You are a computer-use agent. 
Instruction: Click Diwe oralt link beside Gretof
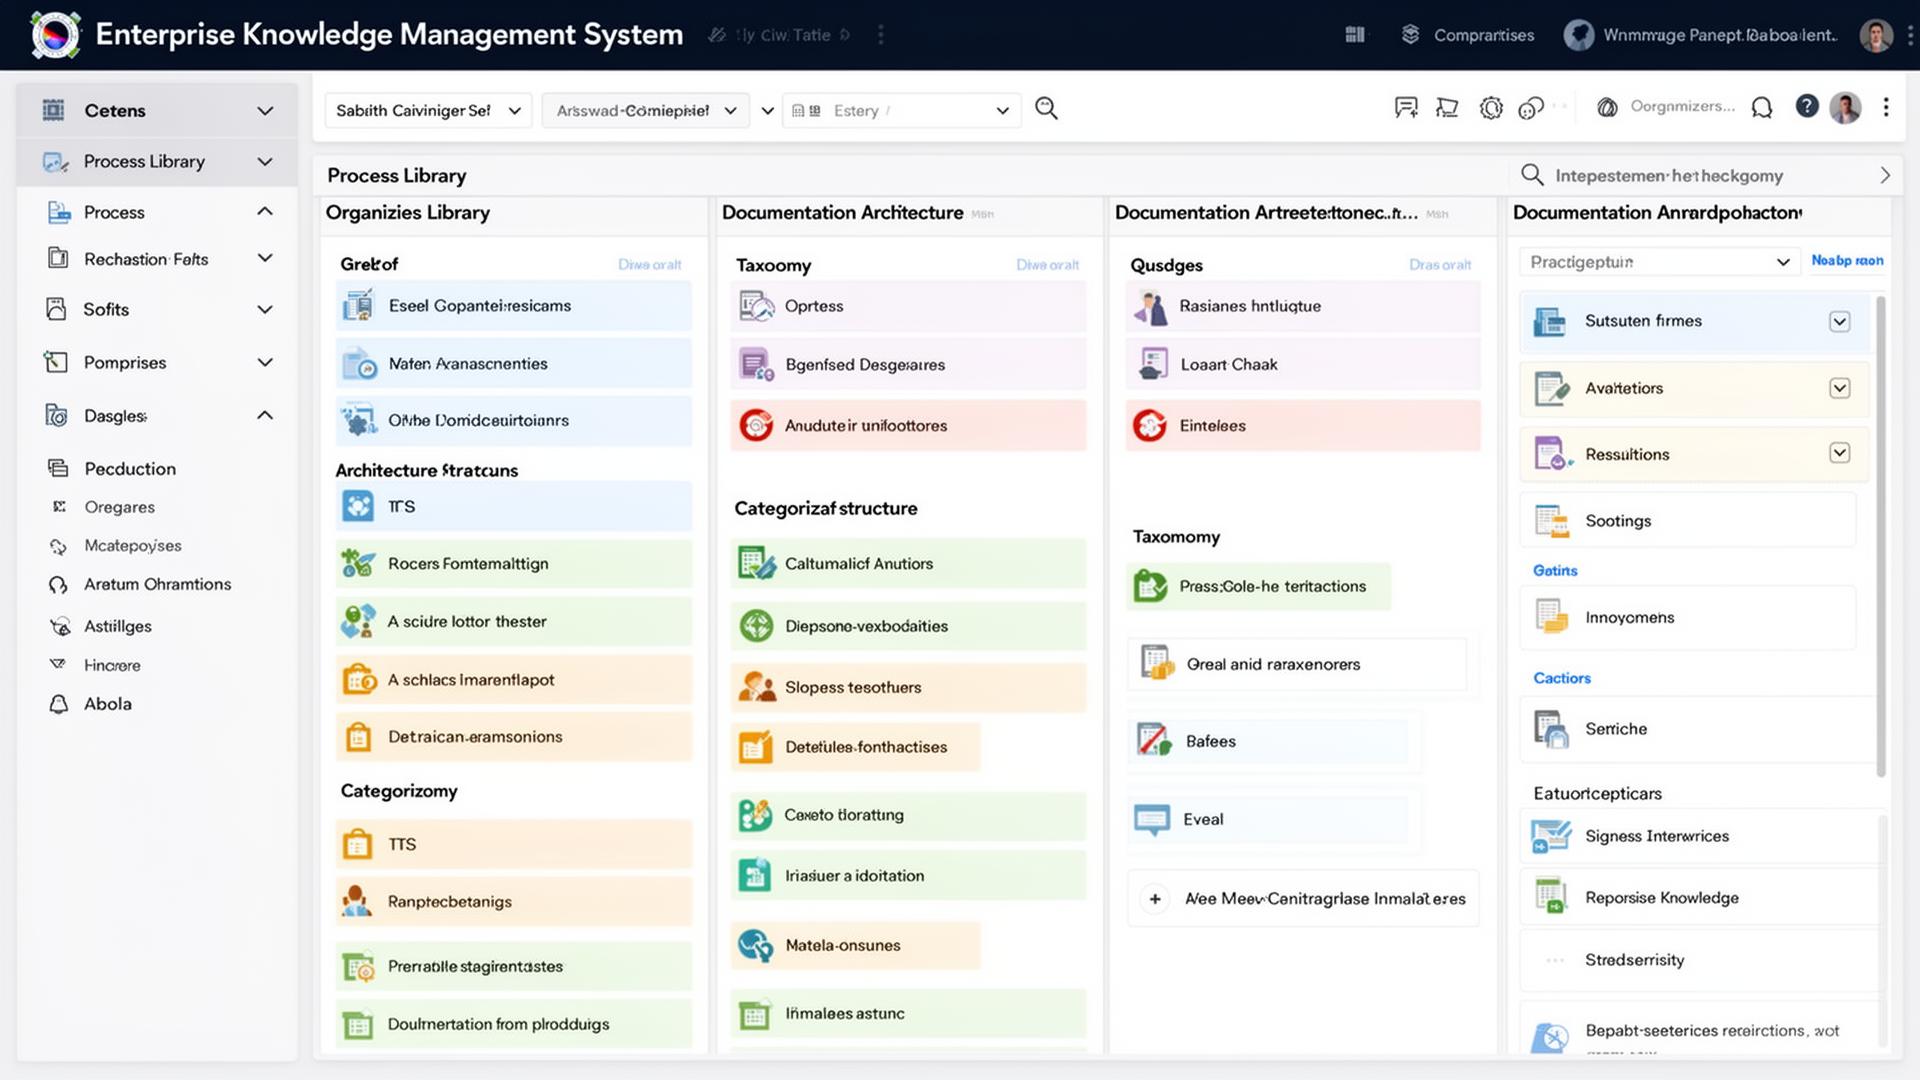point(649,265)
